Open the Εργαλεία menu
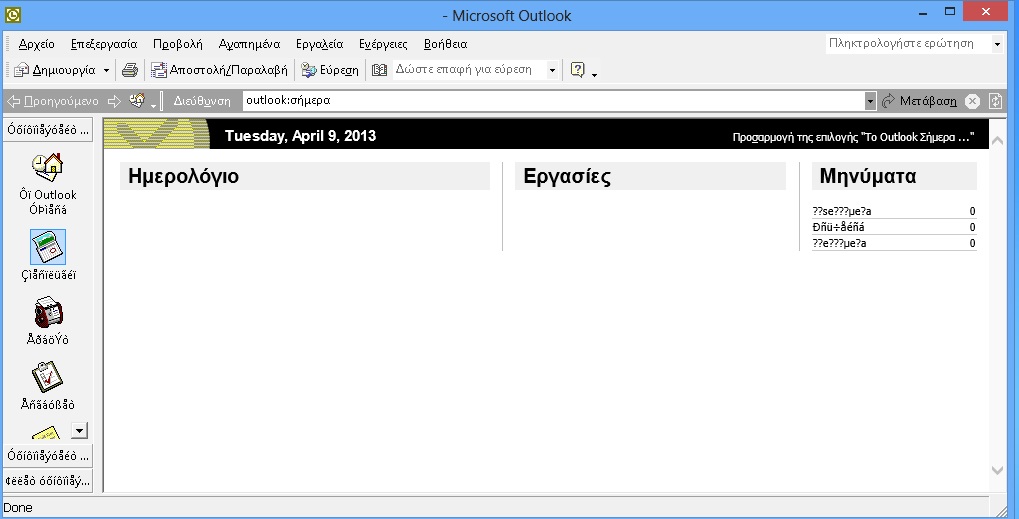1019x519 pixels. [319, 44]
